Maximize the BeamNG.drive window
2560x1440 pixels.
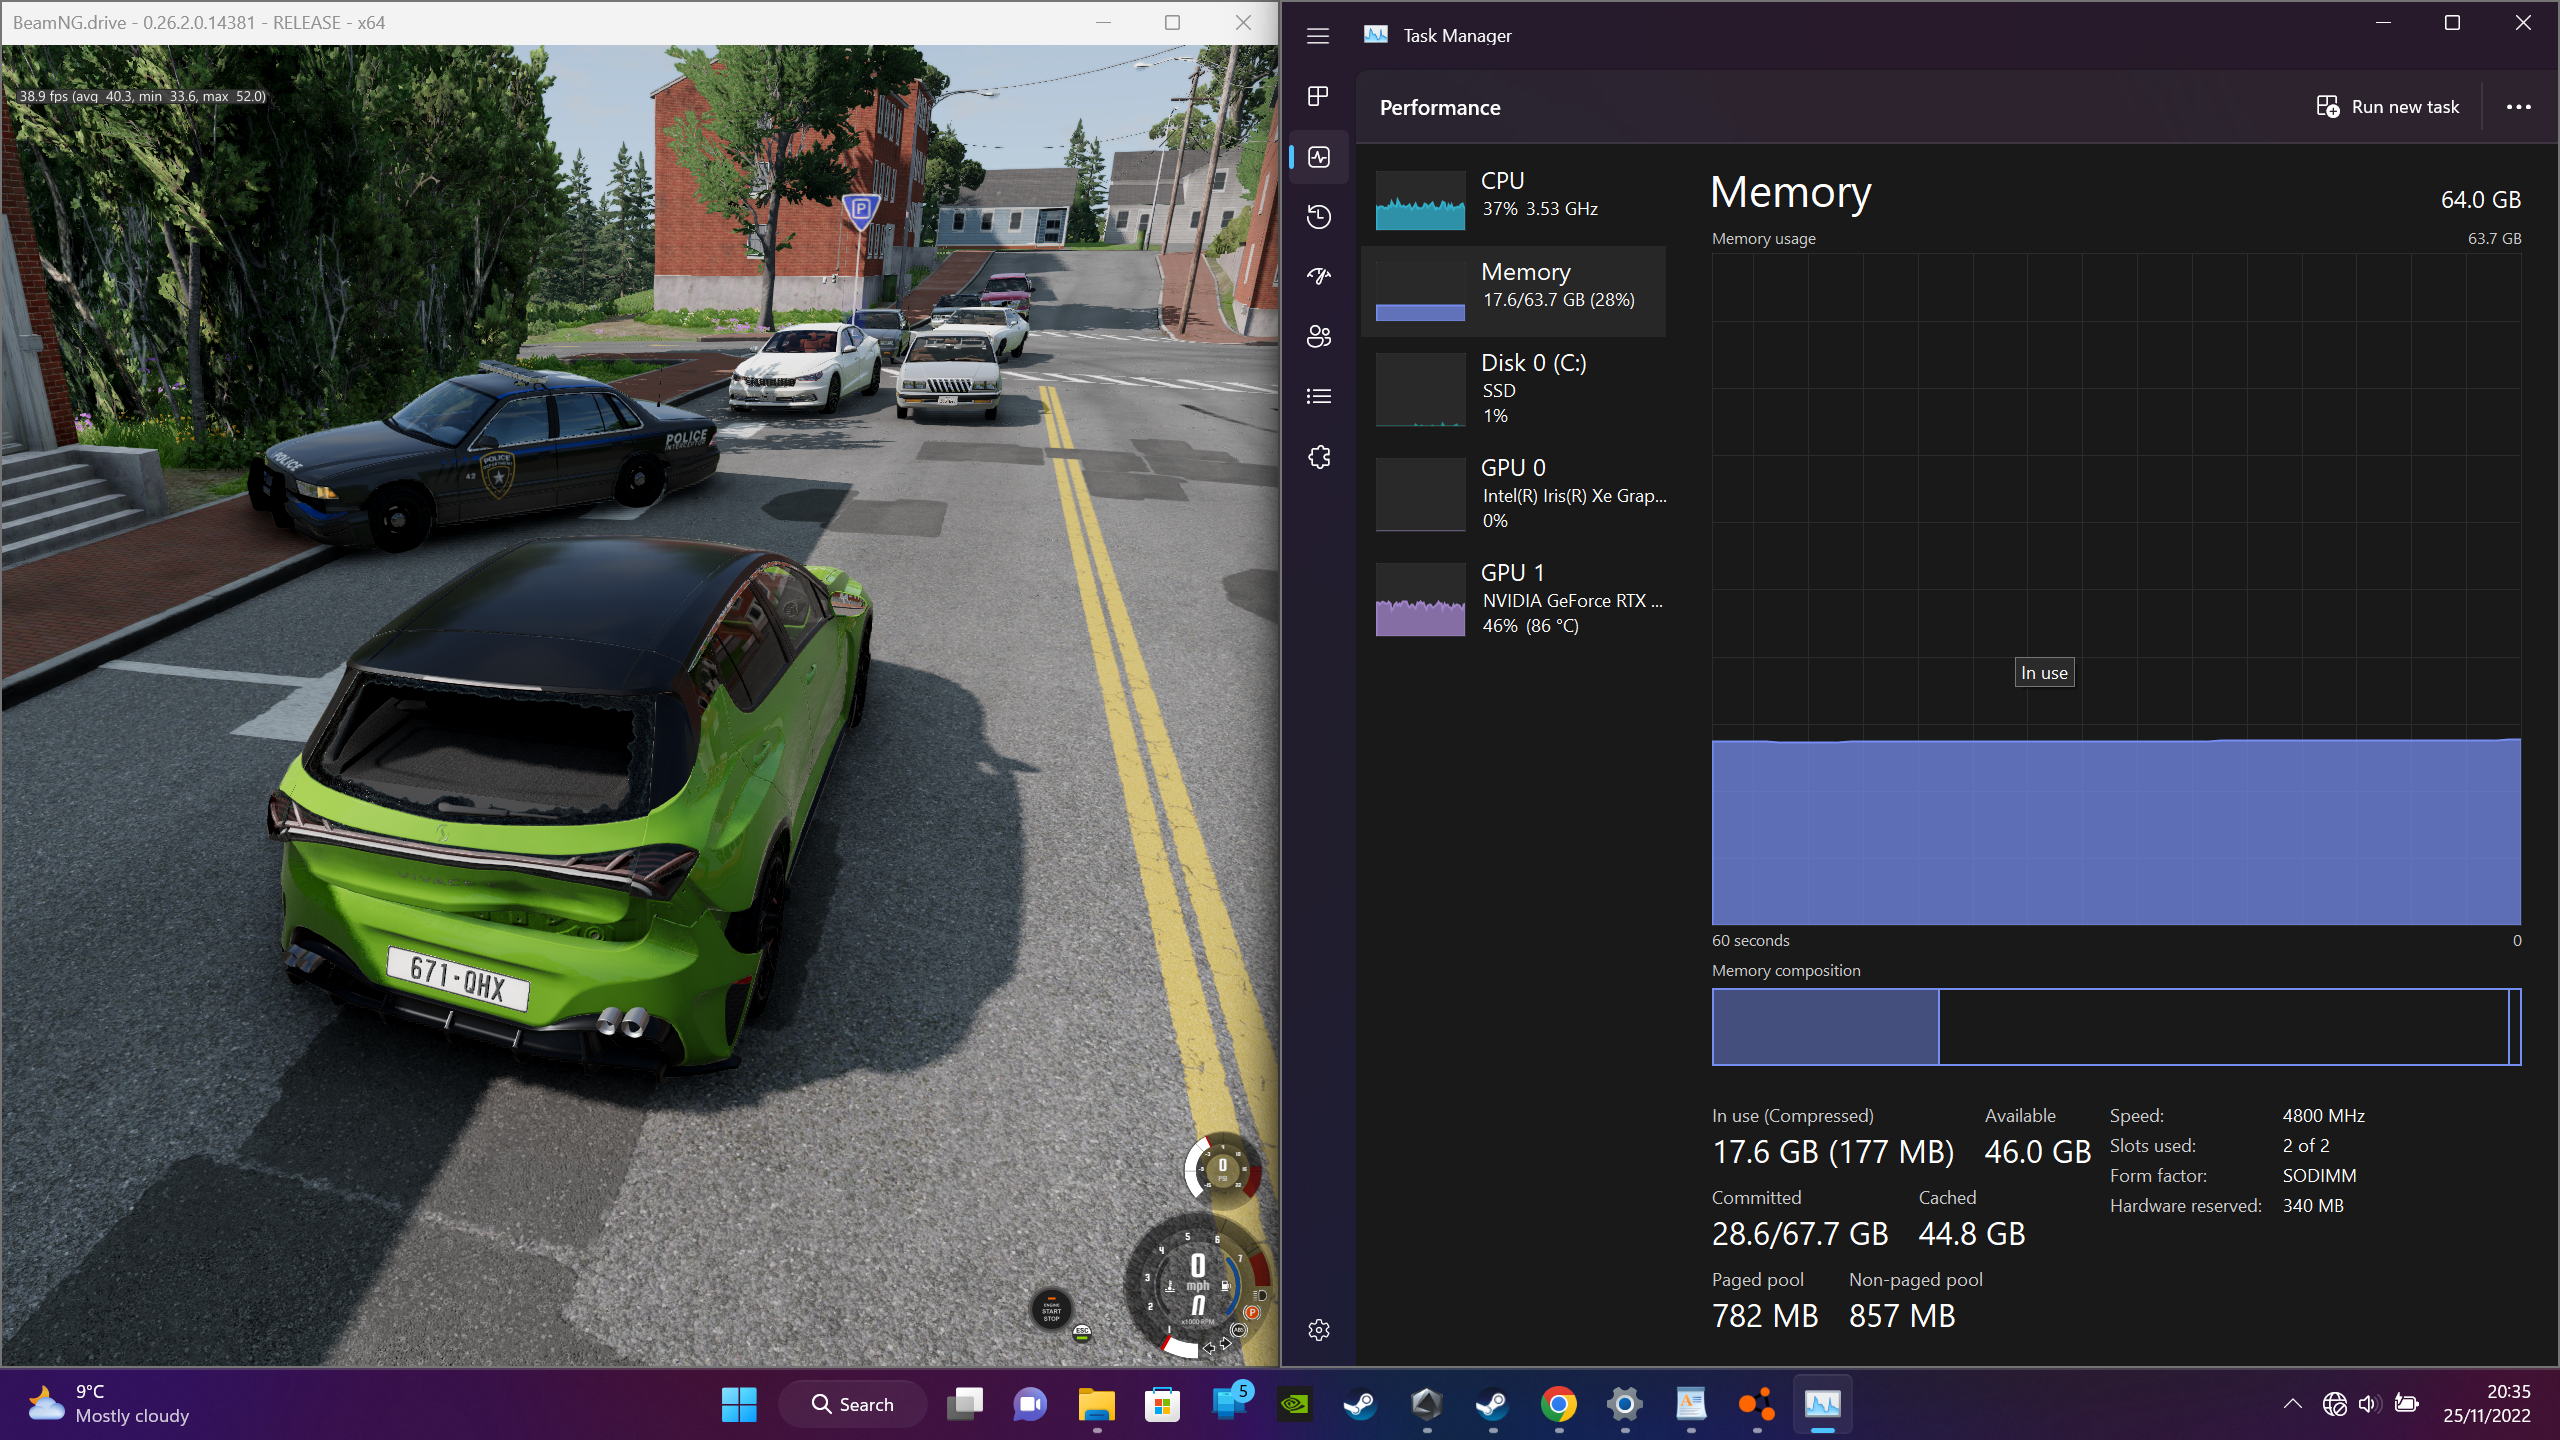coord(1172,22)
